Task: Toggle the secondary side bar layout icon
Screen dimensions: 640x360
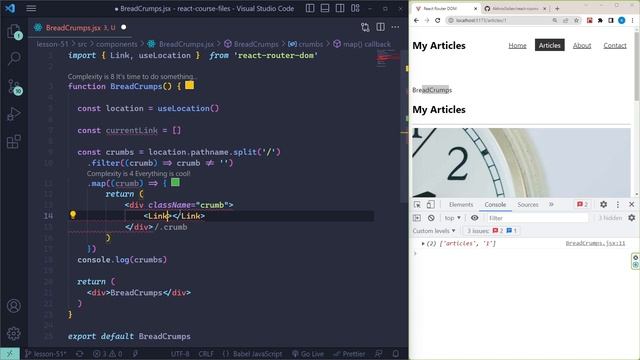Action: 340,8
